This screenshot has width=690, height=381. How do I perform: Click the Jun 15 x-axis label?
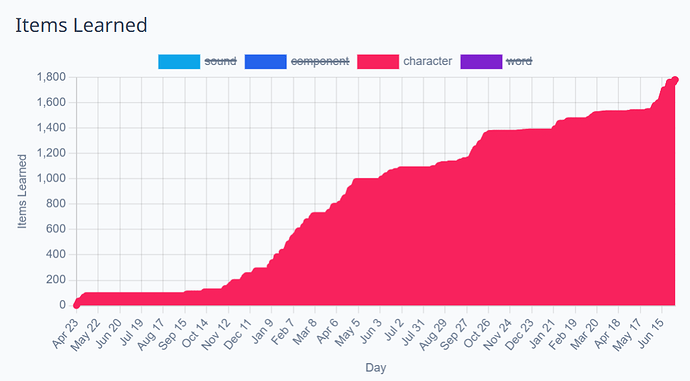point(650,334)
